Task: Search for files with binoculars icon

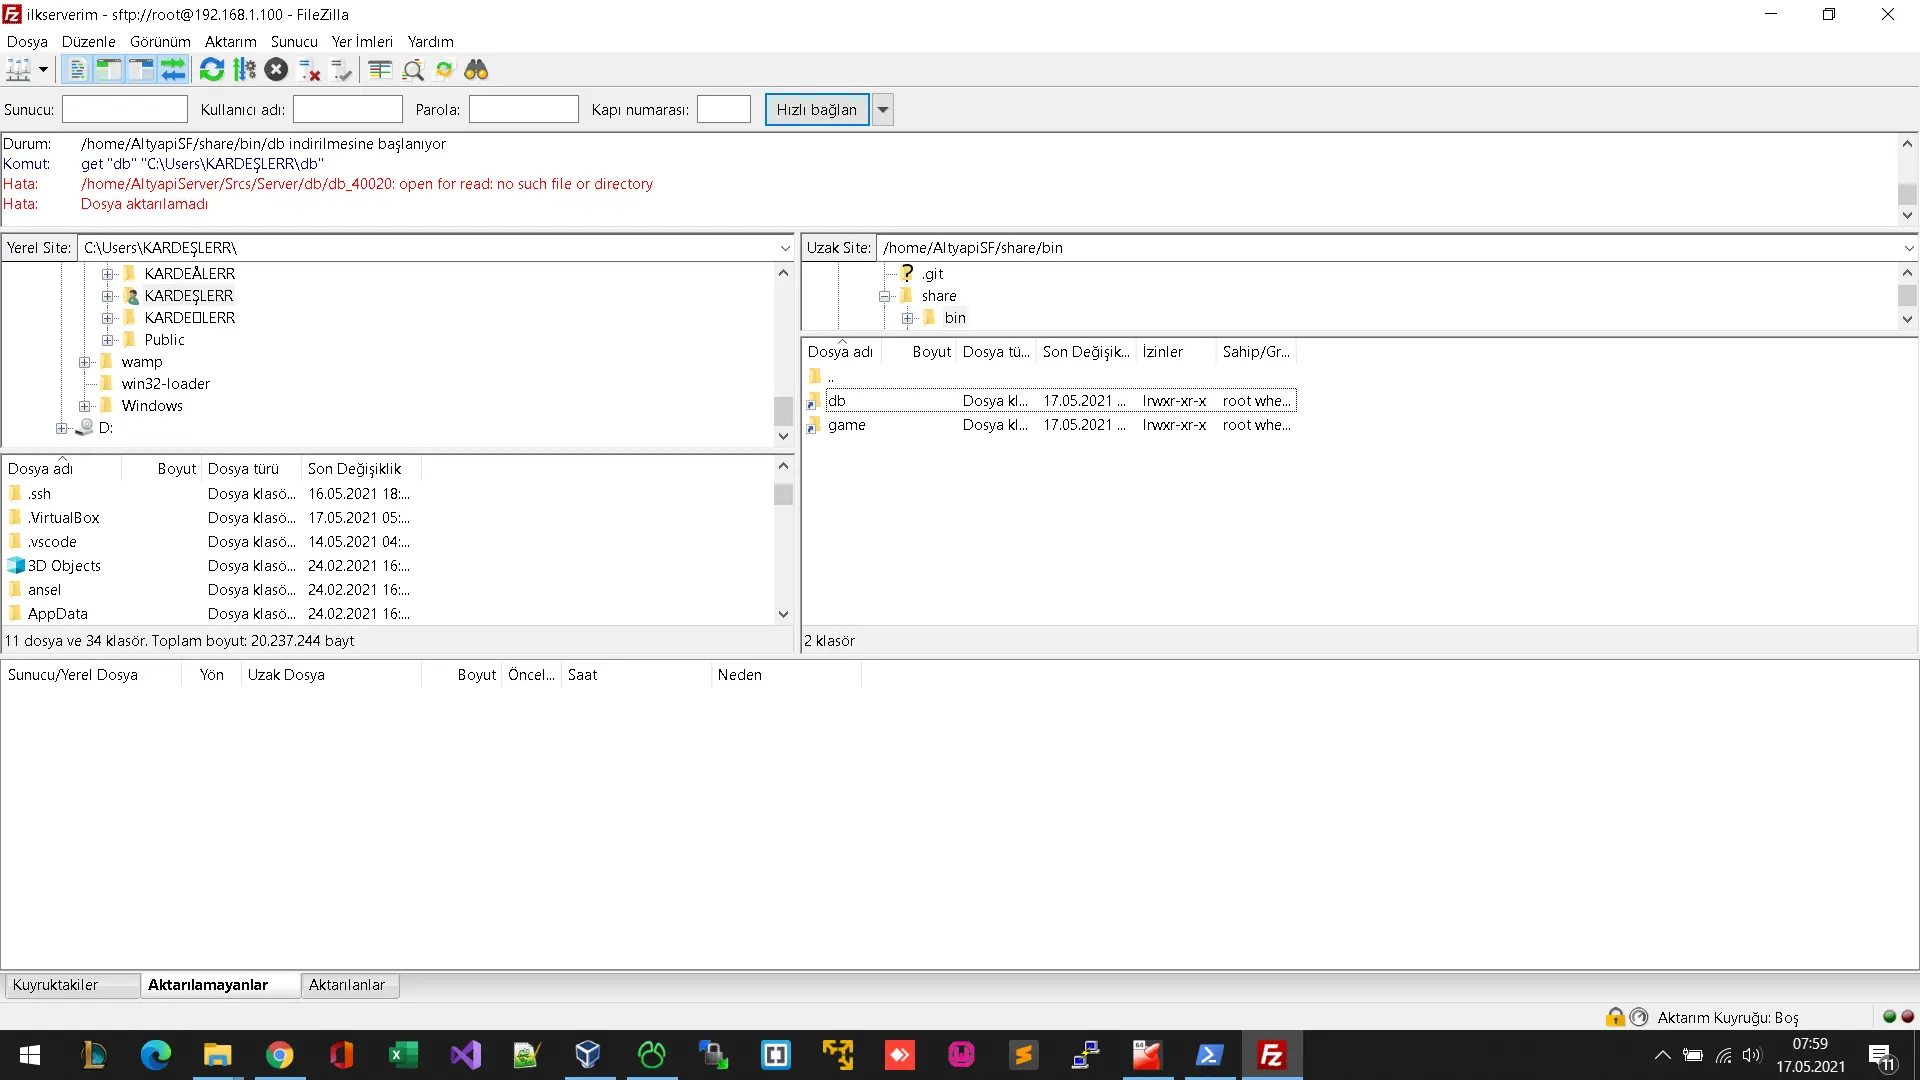Action: point(476,70)
